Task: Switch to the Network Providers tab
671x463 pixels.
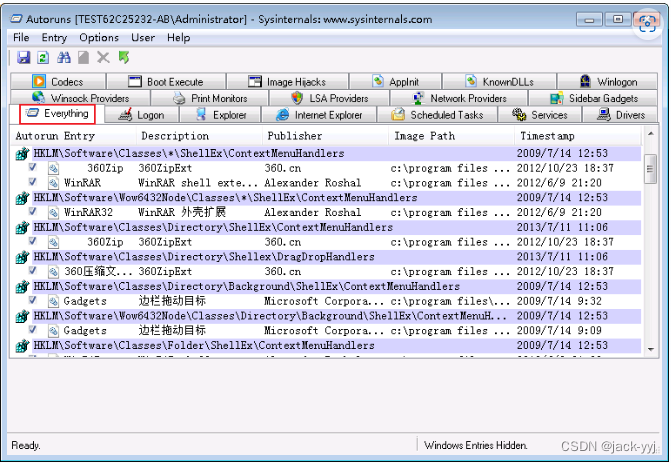Action: (x=459, y=98)
